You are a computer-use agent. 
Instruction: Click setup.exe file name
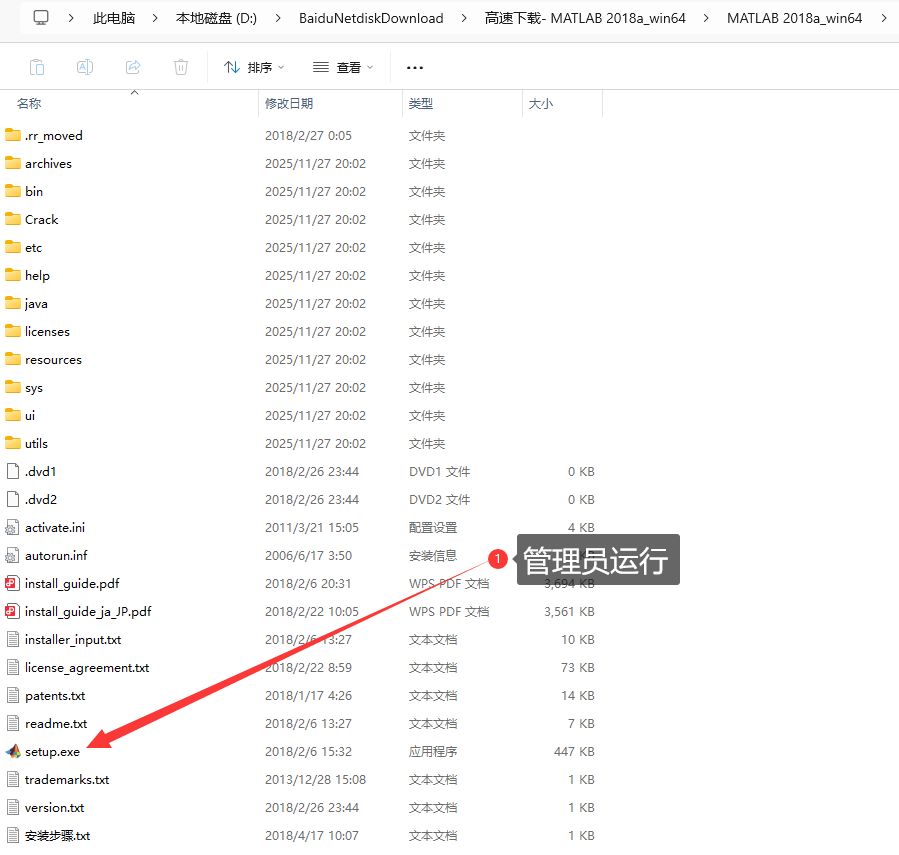click(52, 751)
